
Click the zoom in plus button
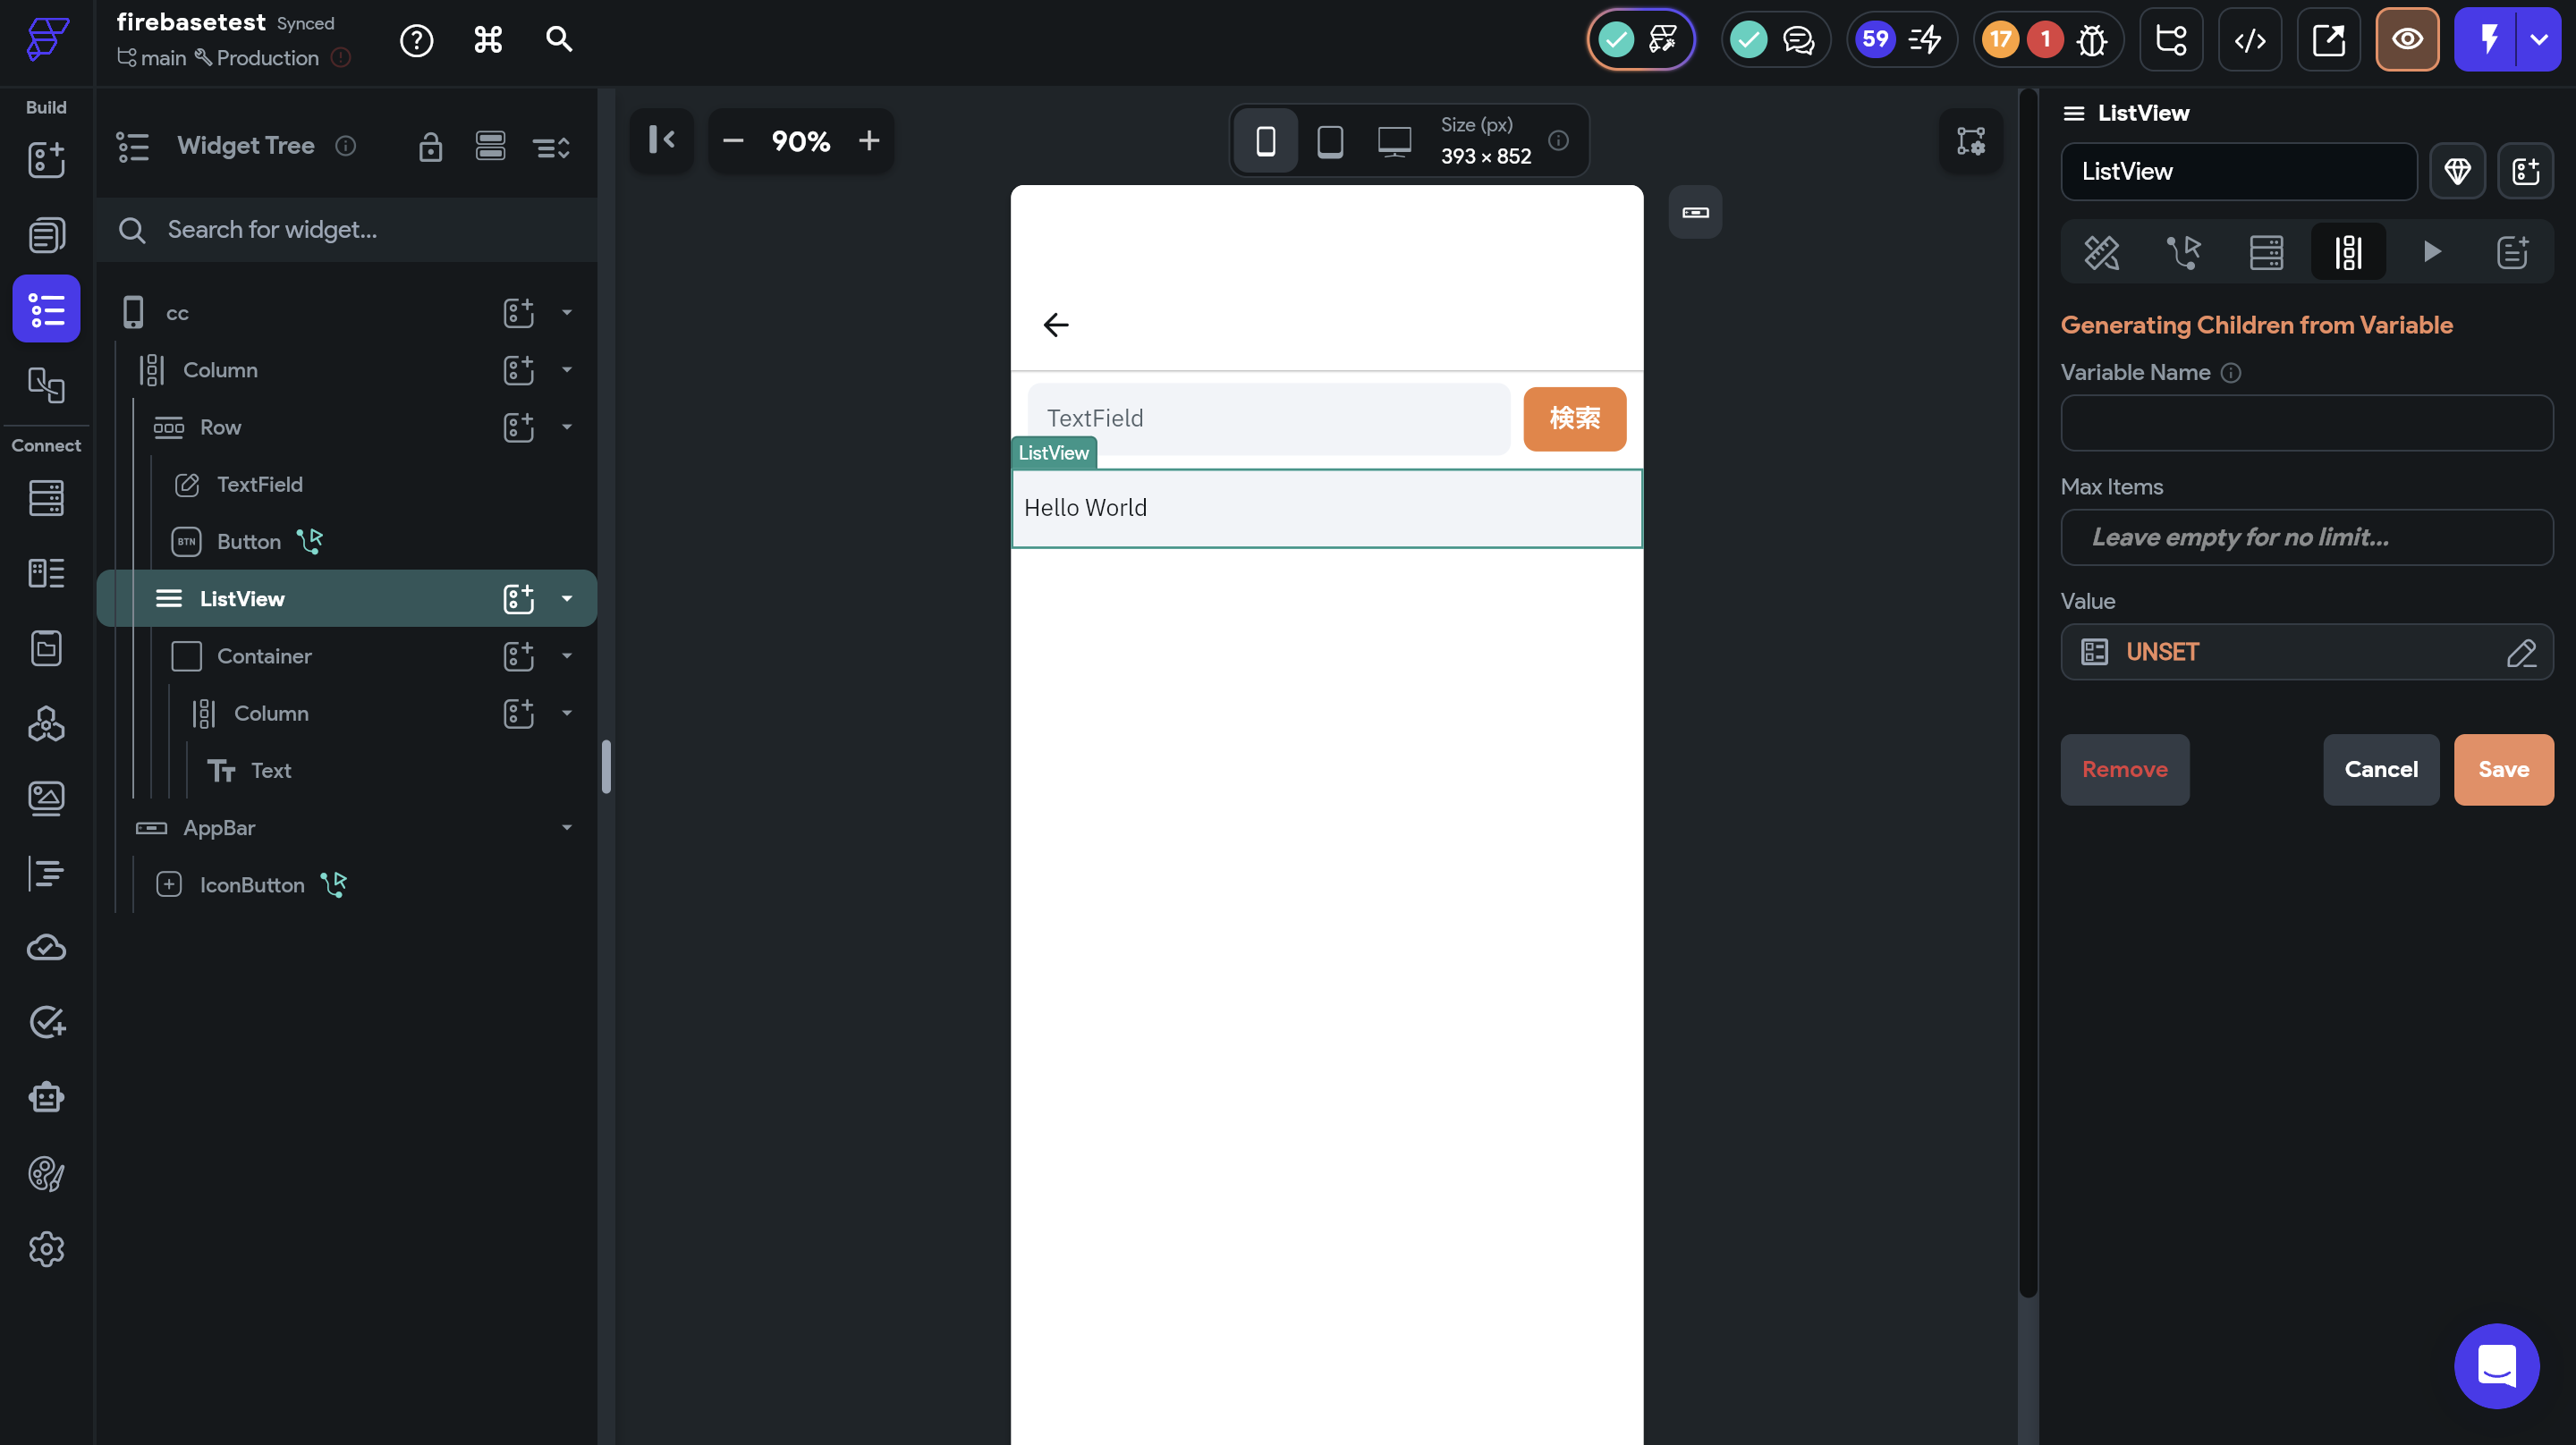868,141
